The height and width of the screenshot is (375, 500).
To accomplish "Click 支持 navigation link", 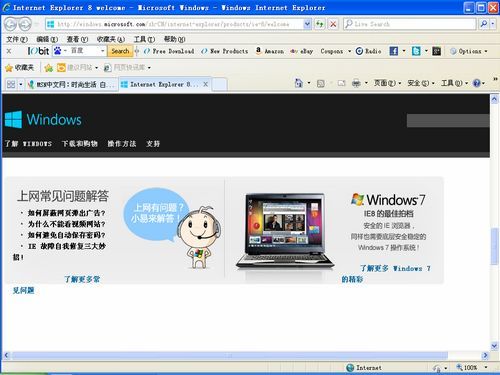I will coord(153,144).
